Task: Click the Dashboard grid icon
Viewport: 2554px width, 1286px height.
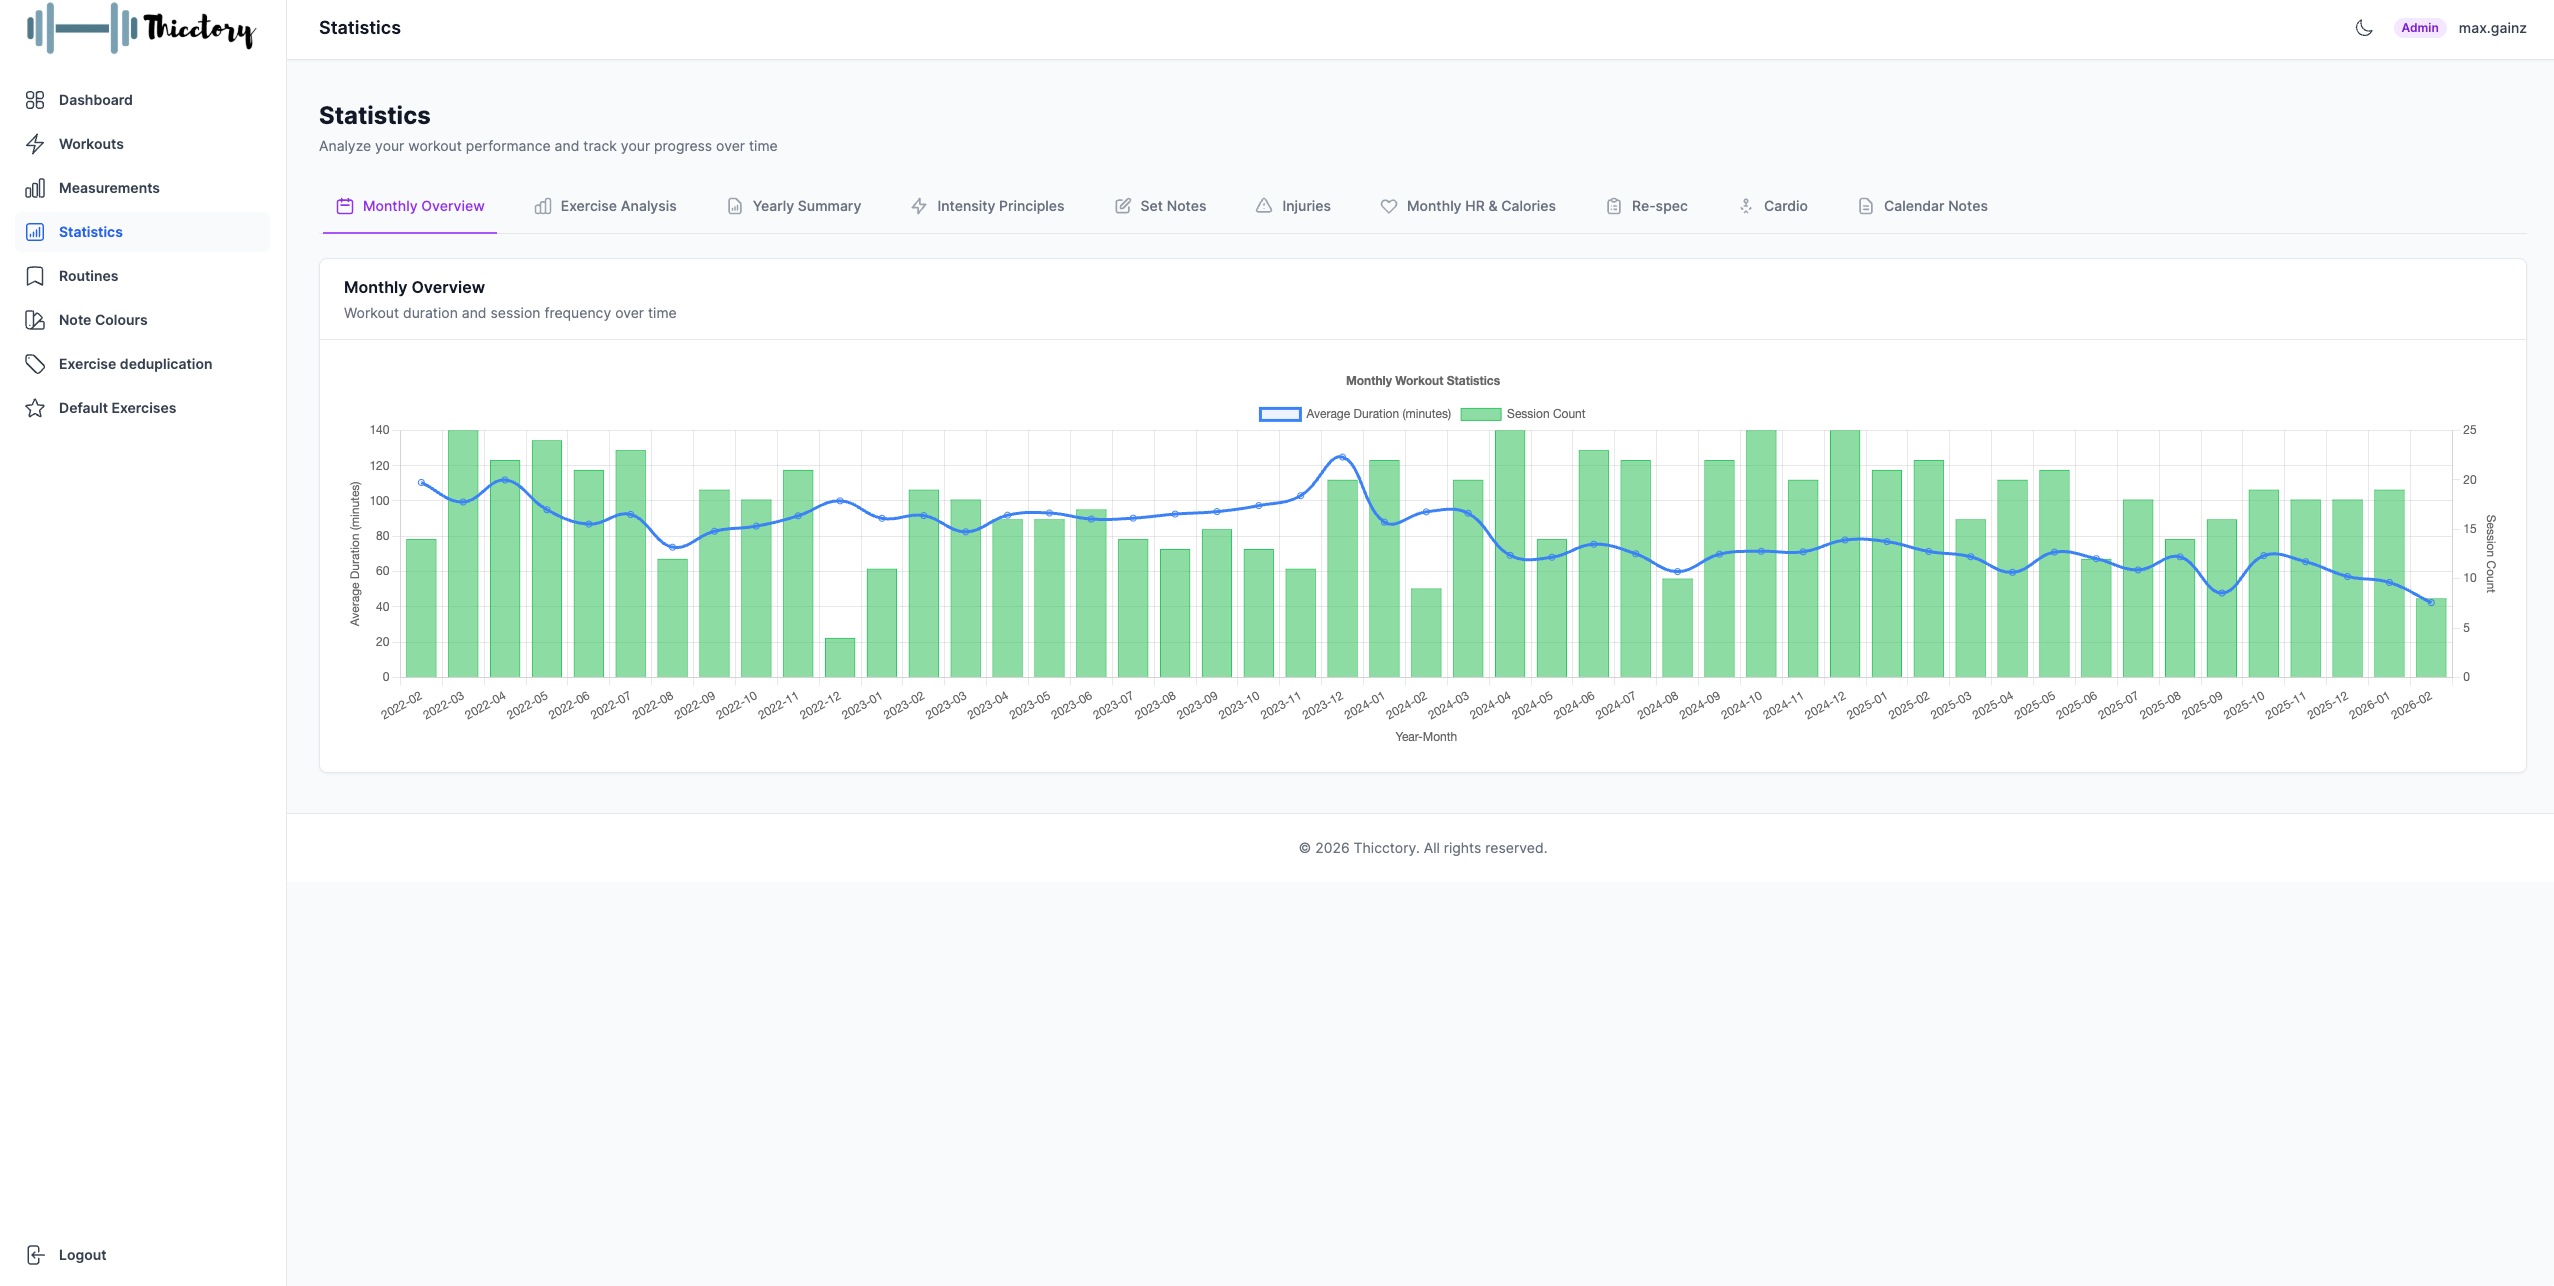Action: (x=35, y=100)
